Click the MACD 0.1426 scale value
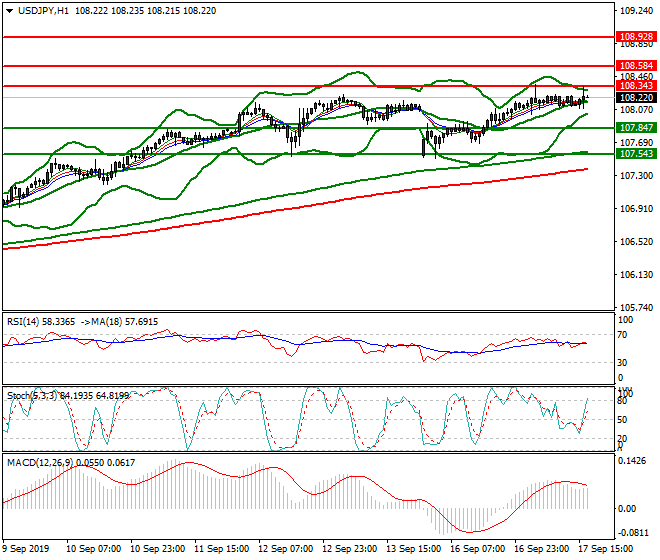Image resolution: width=660 pixels, height=560 pixels. tap(632, 461)
